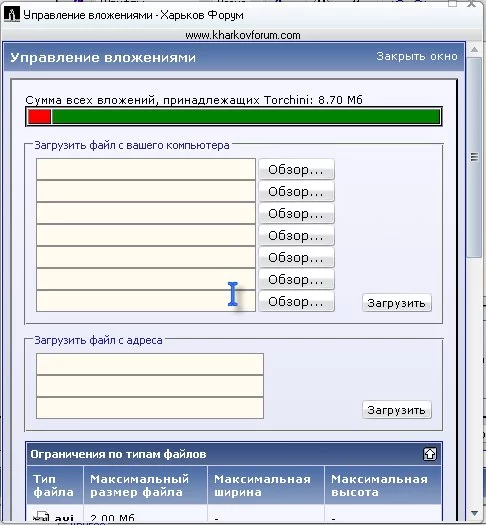Image resolution: width=486 pixels, height=525 pixels.
Task: Click the total attachments size text 8.70 Мб
Action: click(340, 100)
